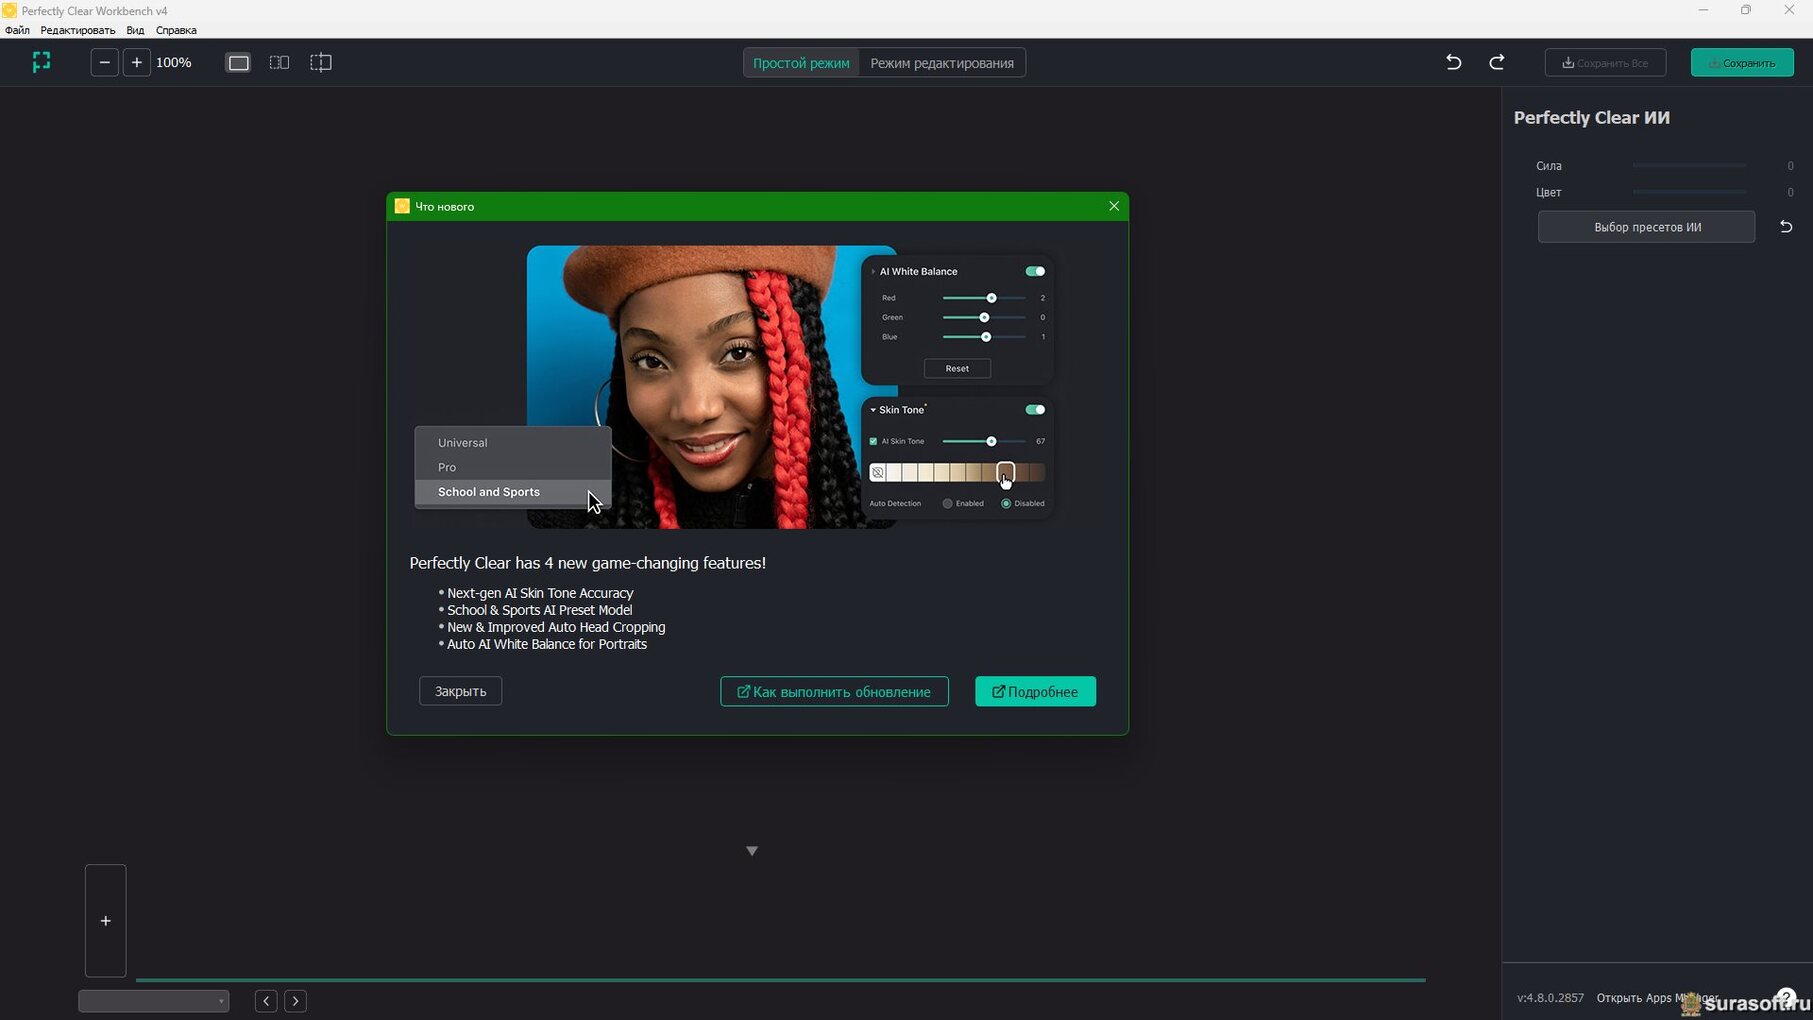Switch to the Режим редактирования tab
This screenshot has height=1020, width=1813.
click(x=942, y=63)
